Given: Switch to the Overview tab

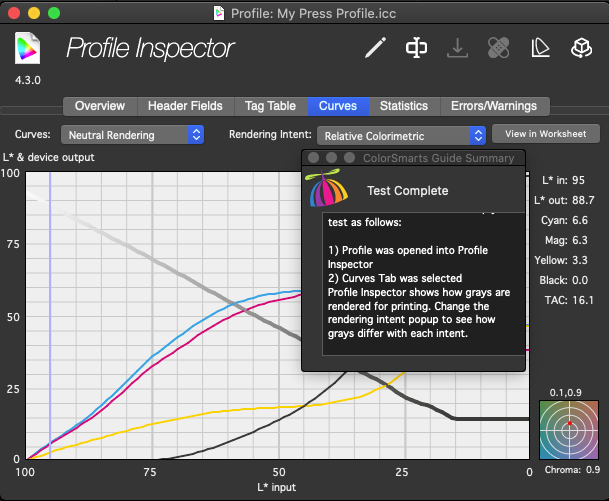Looking at the screenshot, I should [100, 106].
